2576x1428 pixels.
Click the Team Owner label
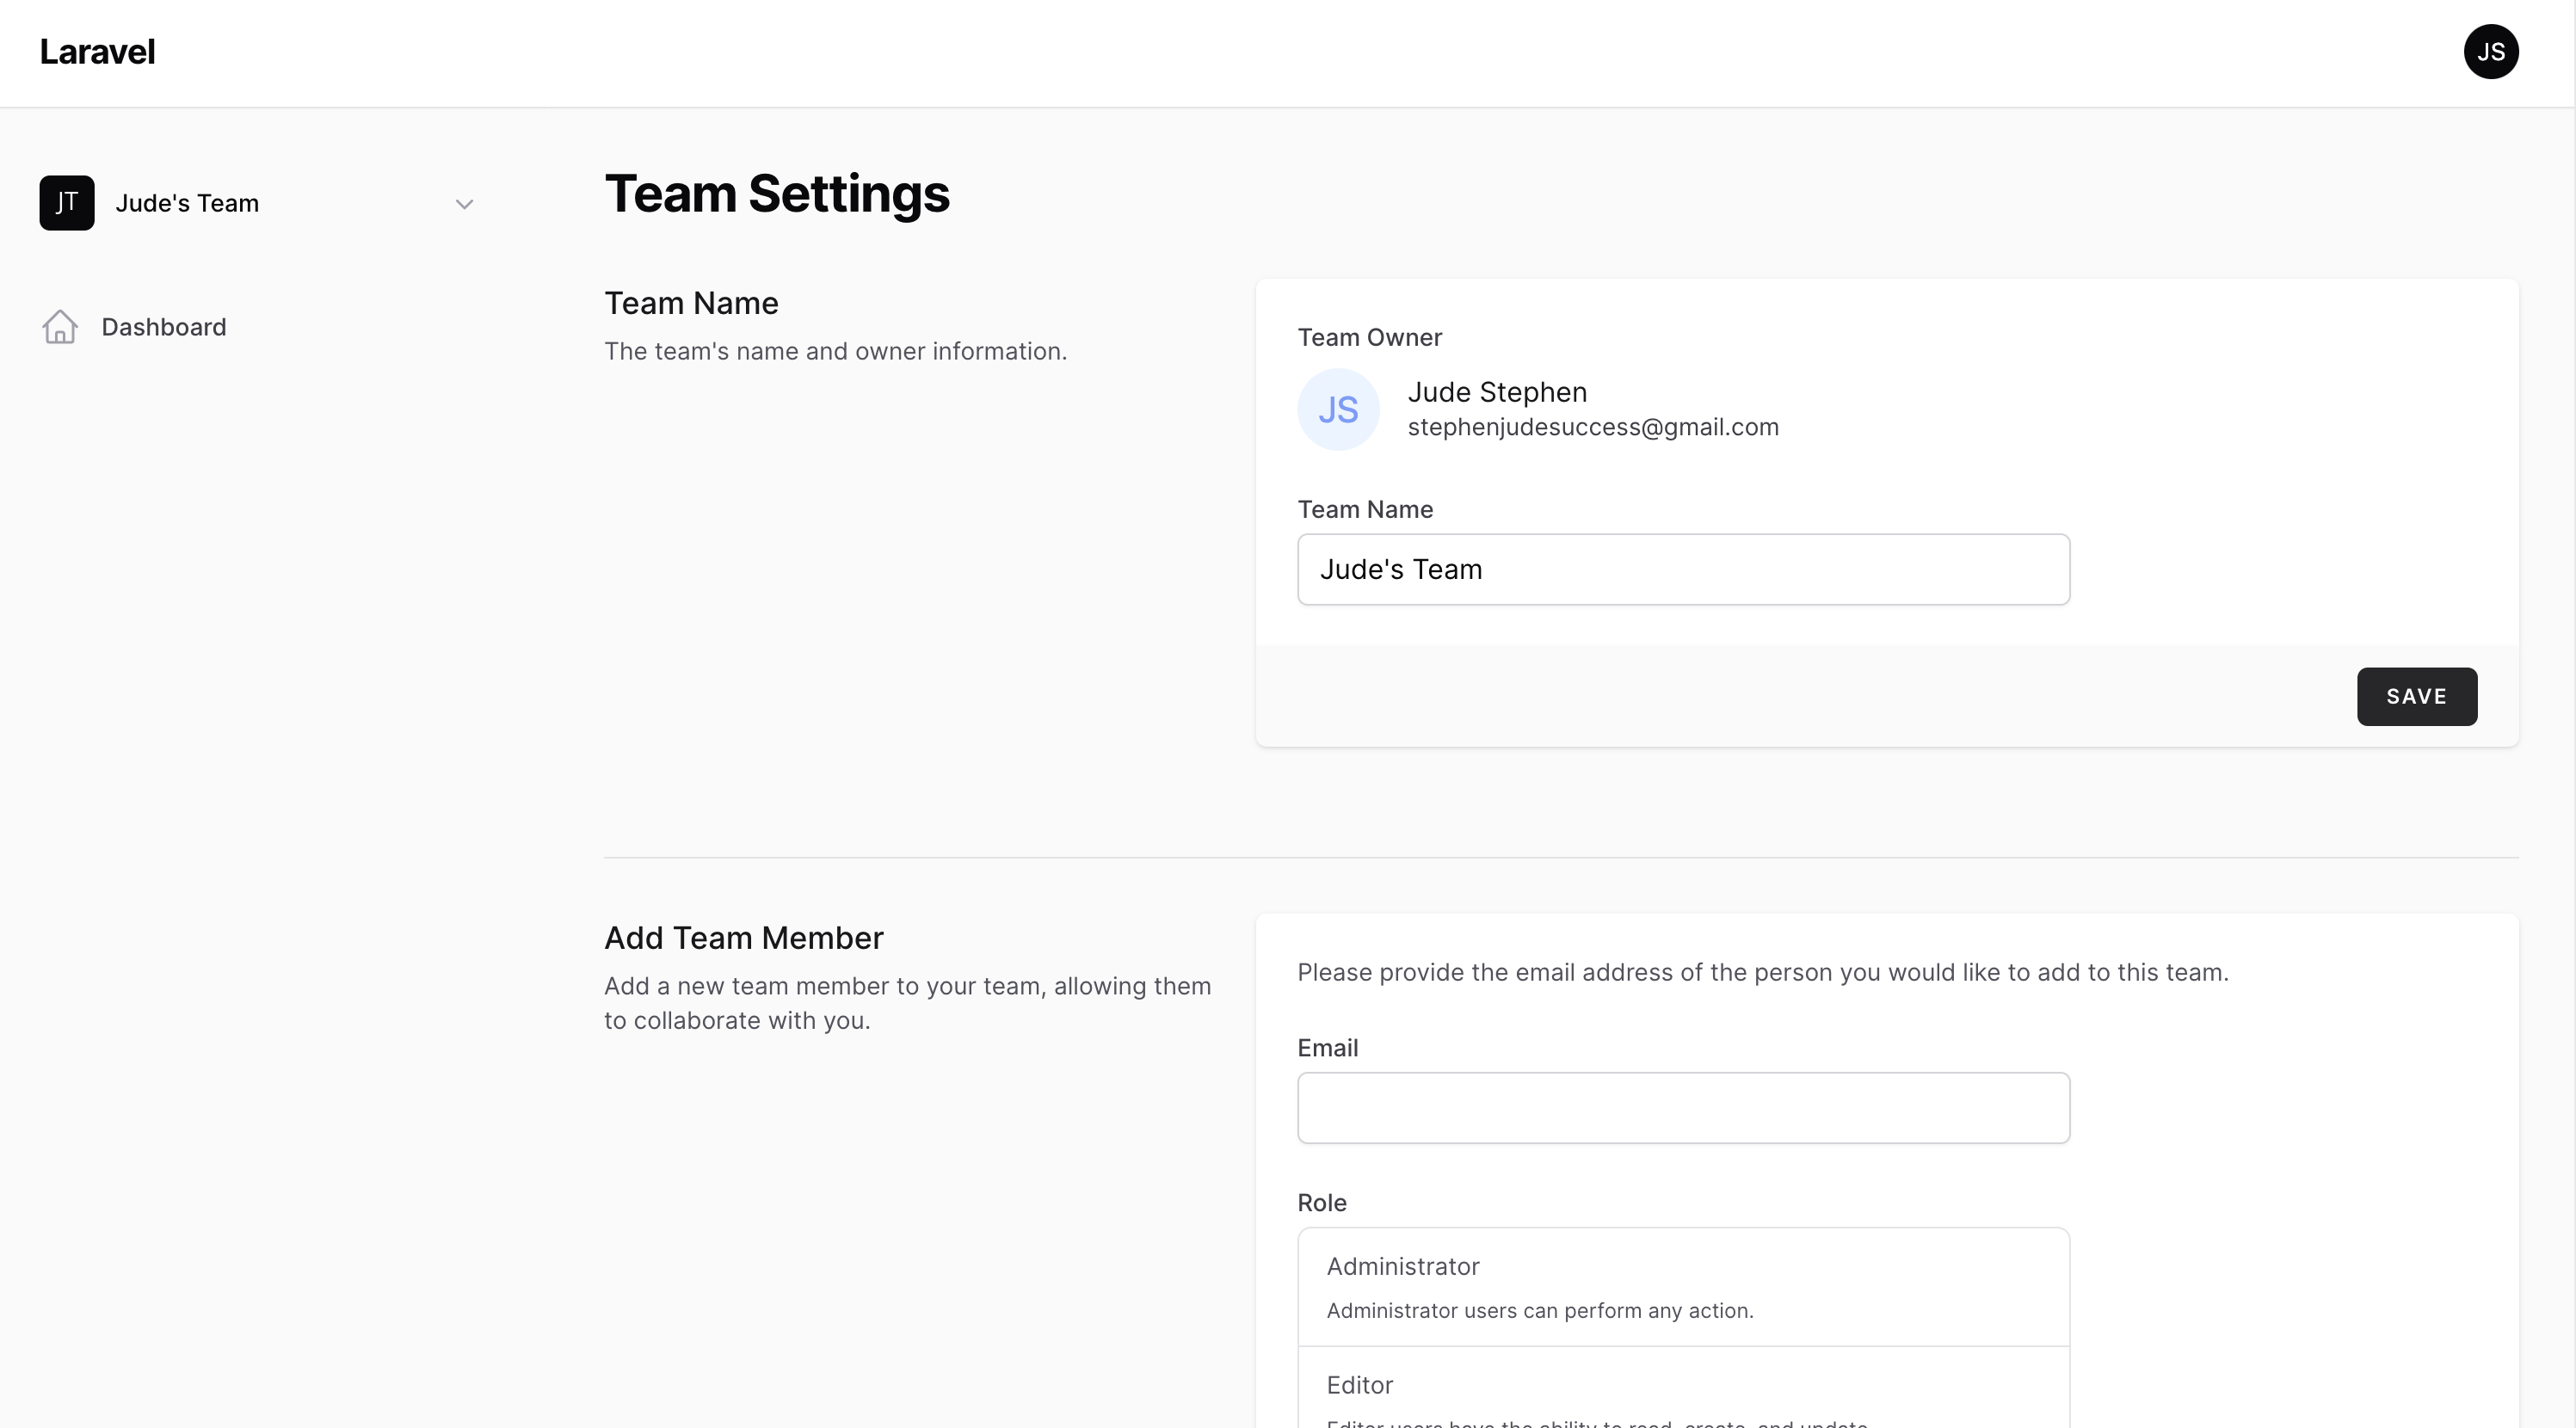[x=1369, y=337]
